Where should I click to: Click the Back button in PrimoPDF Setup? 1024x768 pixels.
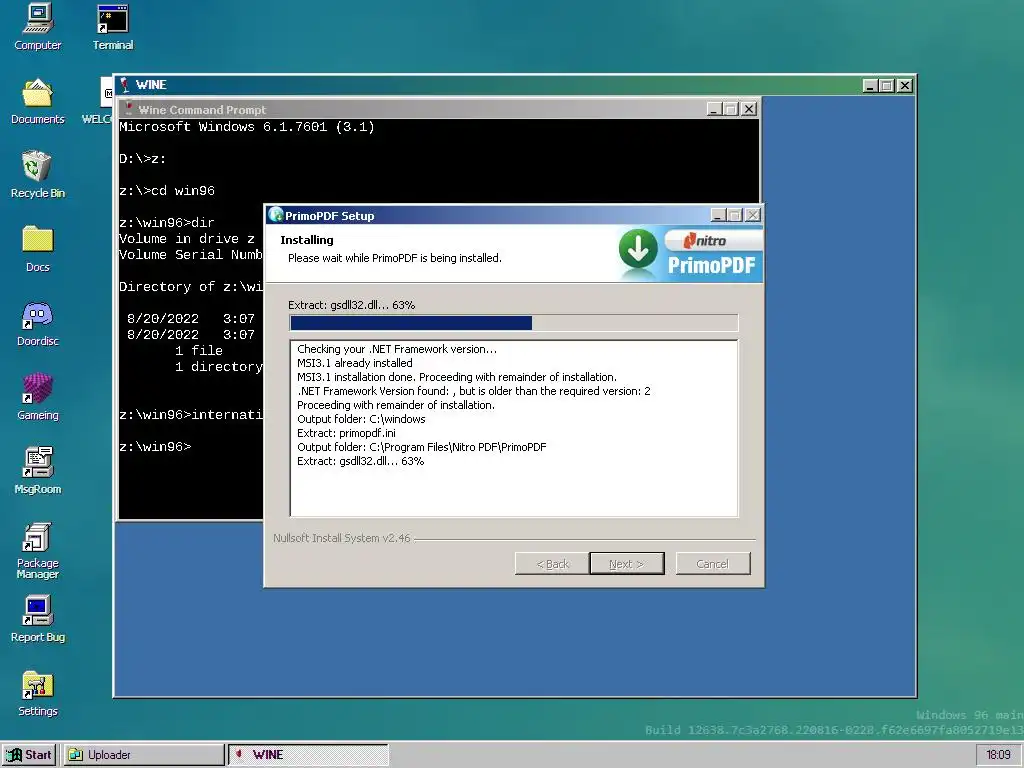tap(552, 564)
